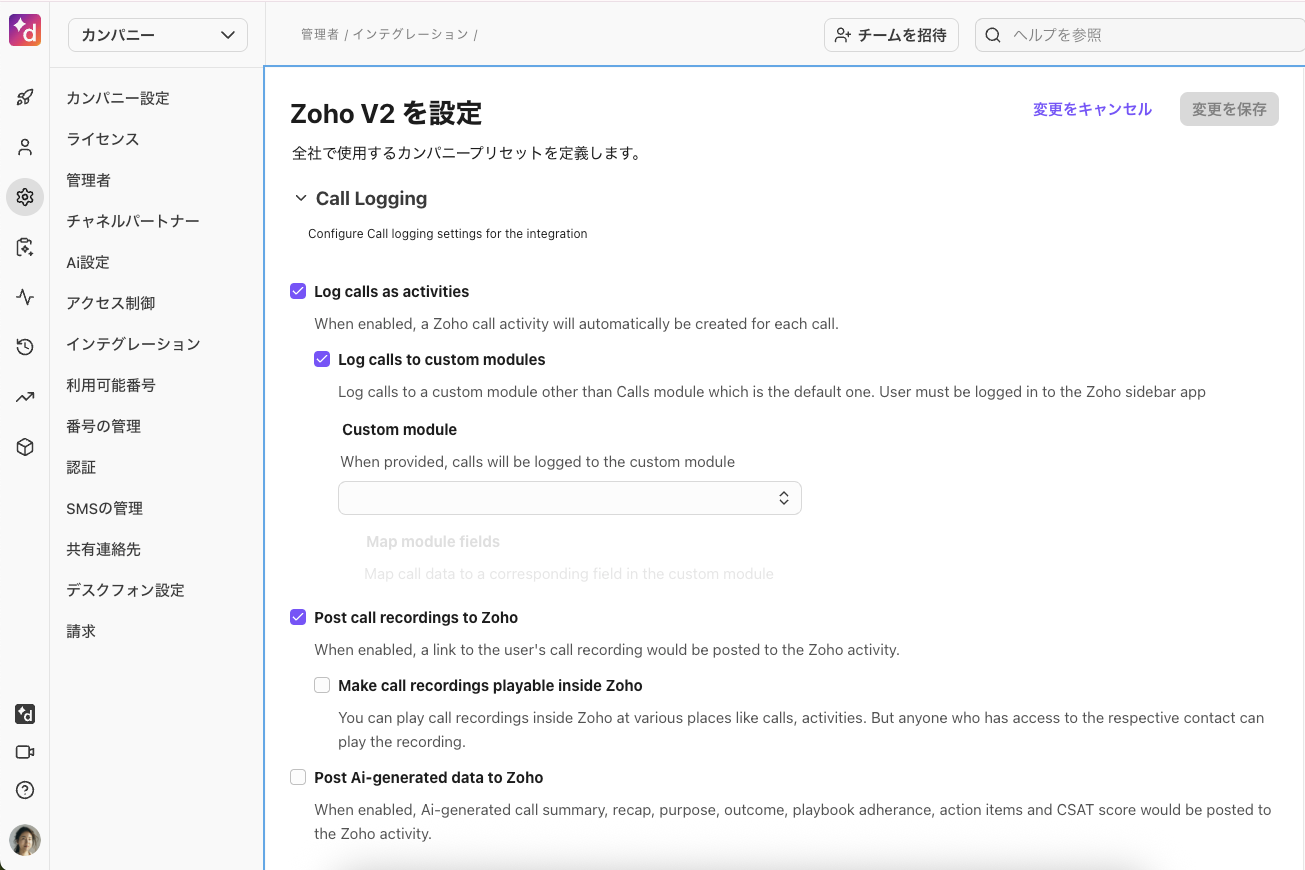Open the cube box icon in sidebar

pos(25,447)
